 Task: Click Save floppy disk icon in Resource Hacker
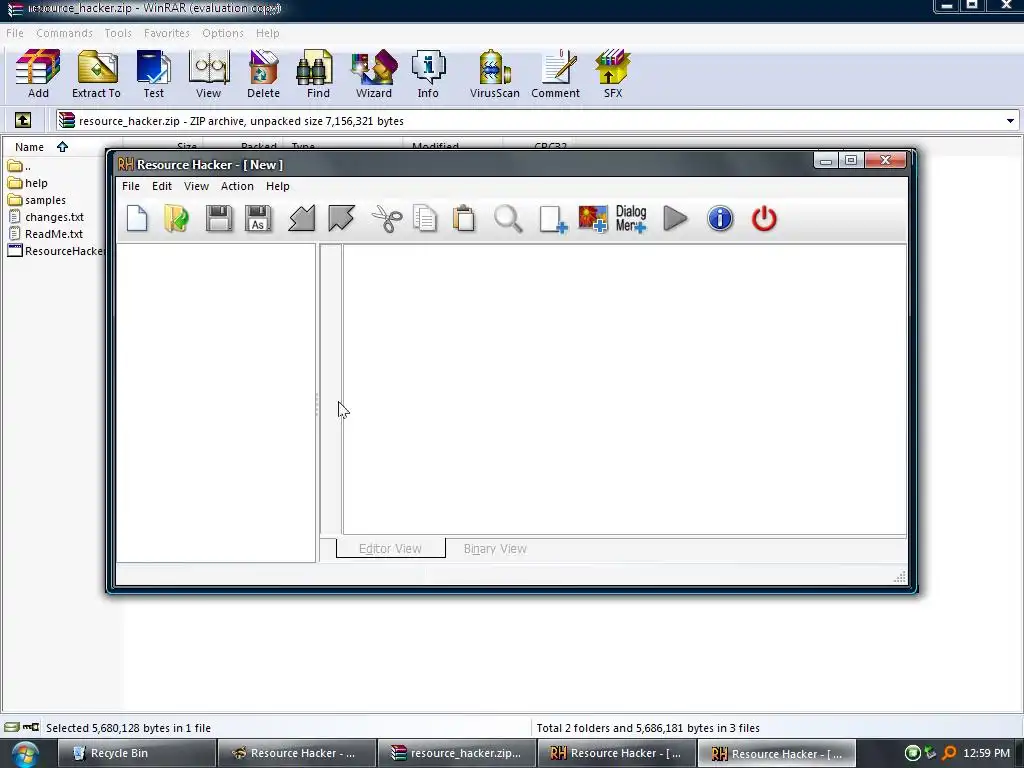(x=219, y=218)
